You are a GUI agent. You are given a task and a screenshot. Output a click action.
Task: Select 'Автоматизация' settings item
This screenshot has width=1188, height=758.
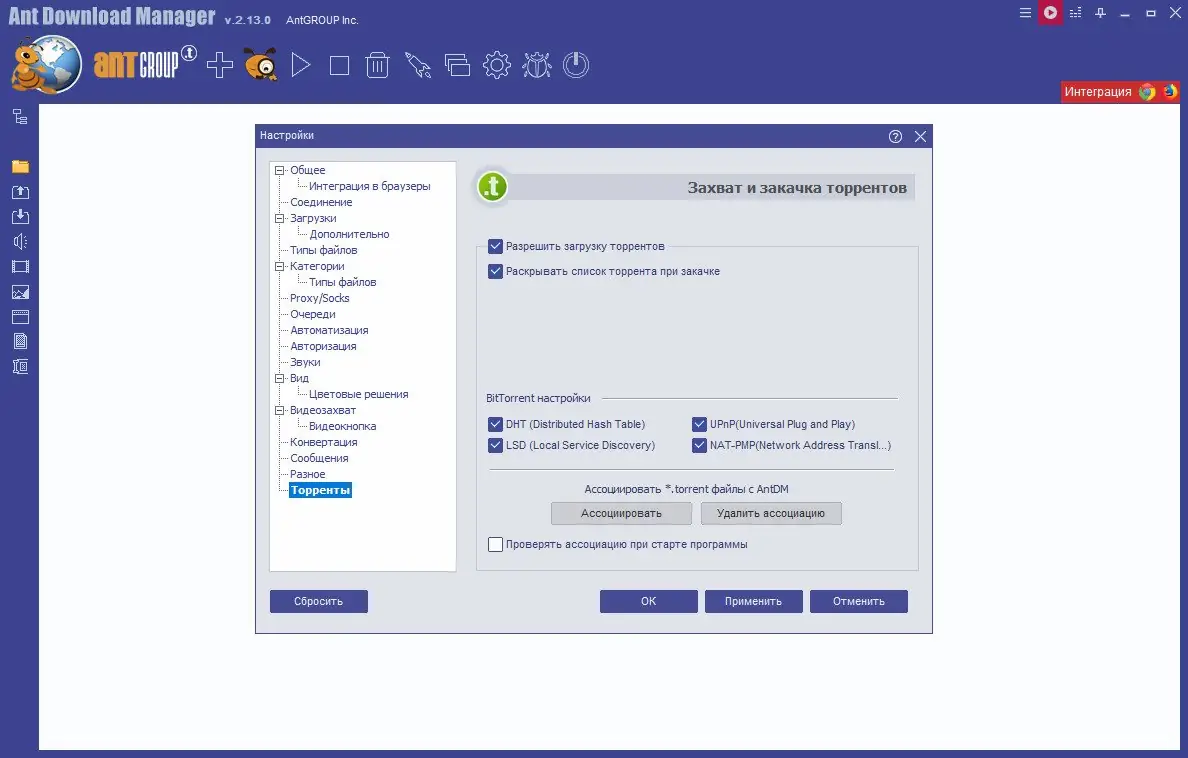[329, 330]
